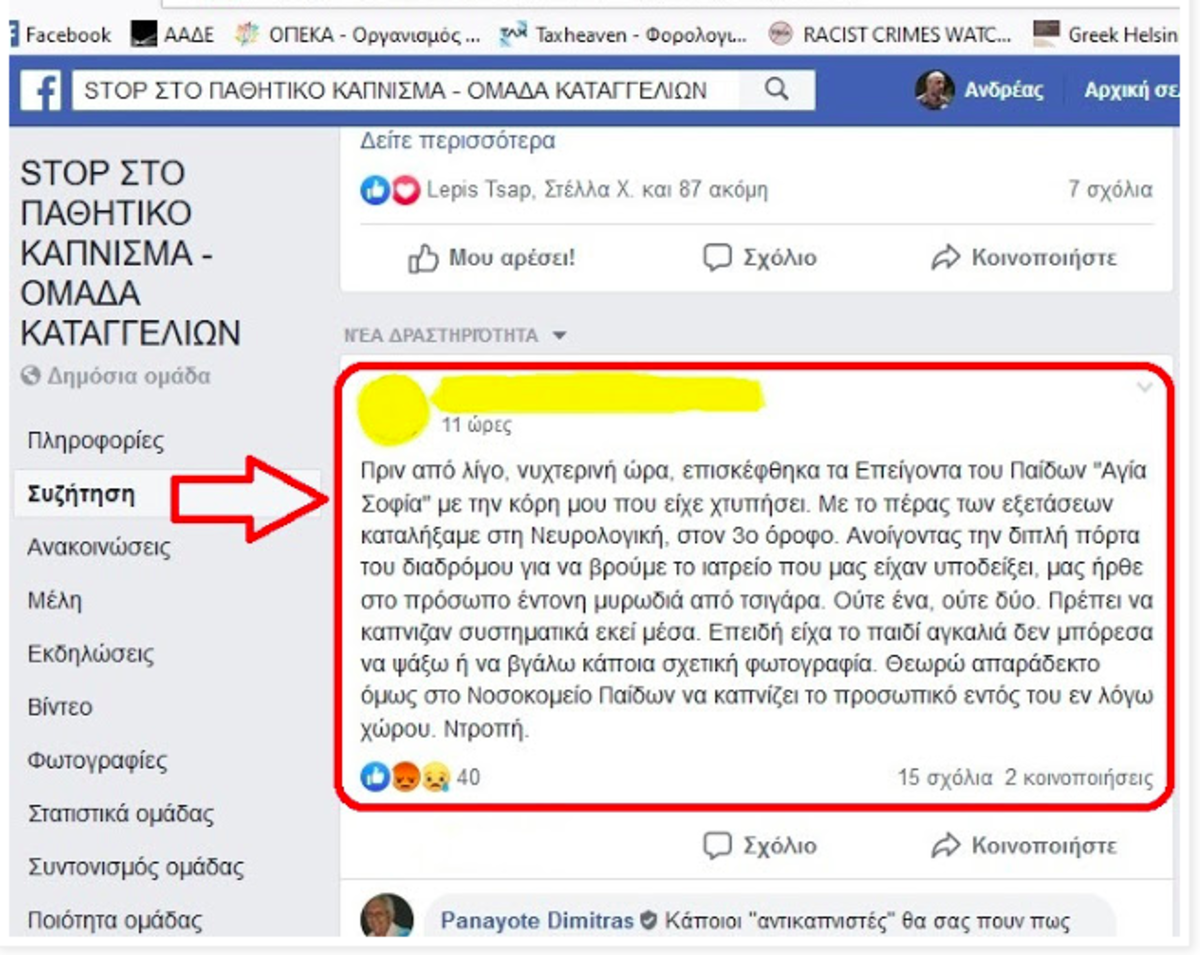Click like reaction icon on top post

(375, 190)
